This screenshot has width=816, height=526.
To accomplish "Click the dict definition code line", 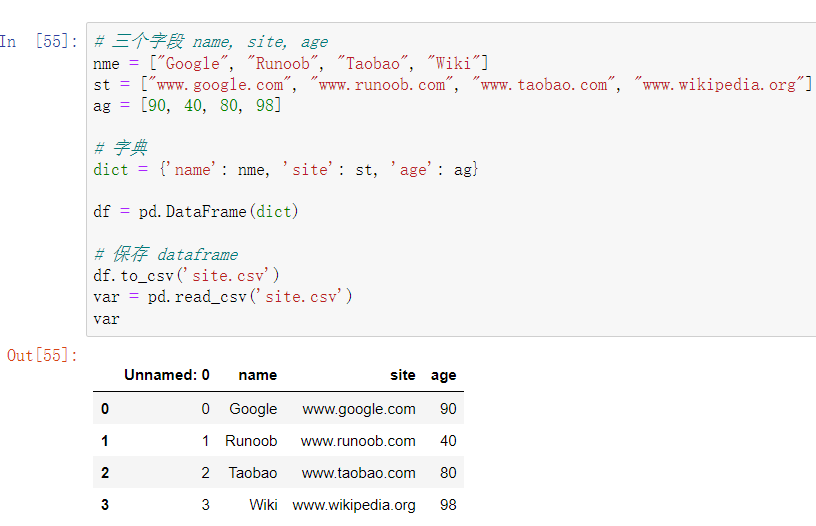I will coord(286,170).
